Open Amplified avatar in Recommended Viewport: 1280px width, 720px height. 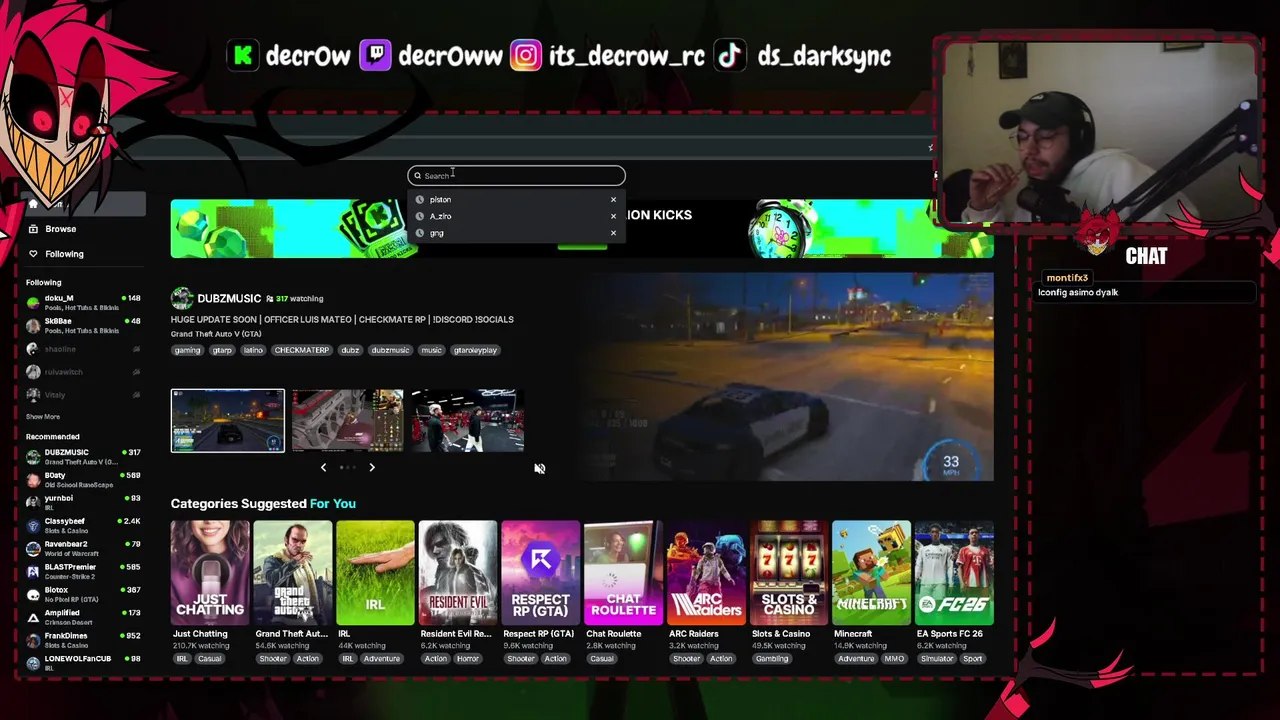click(33, 617)
